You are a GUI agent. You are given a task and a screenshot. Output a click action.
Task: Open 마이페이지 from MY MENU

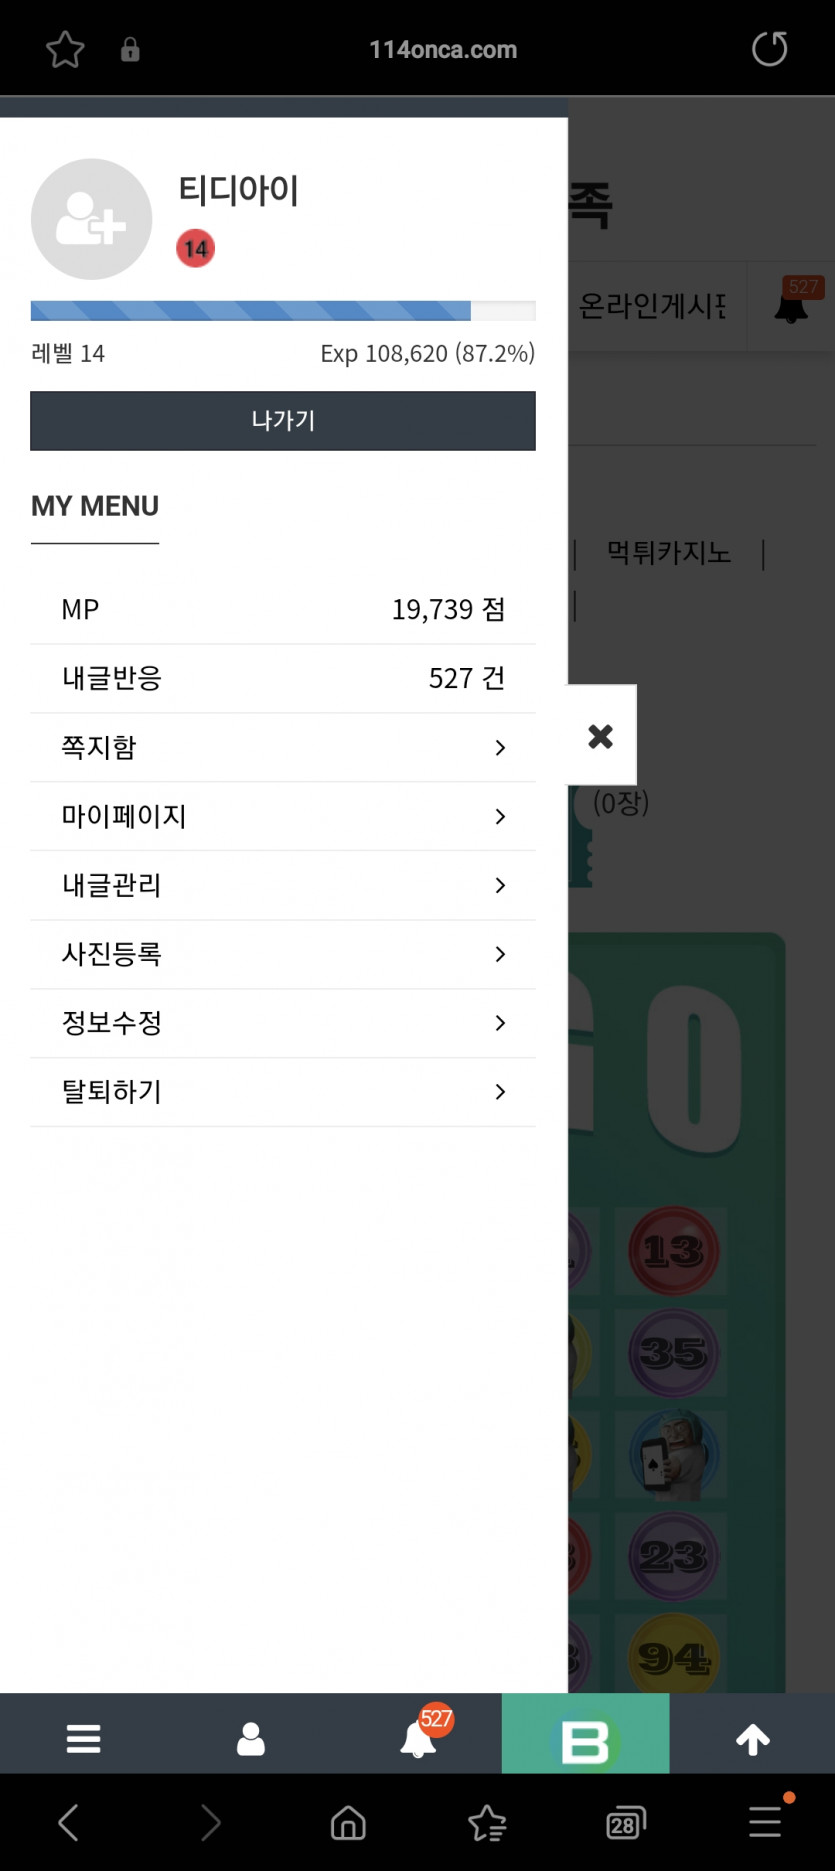point(283,816)
